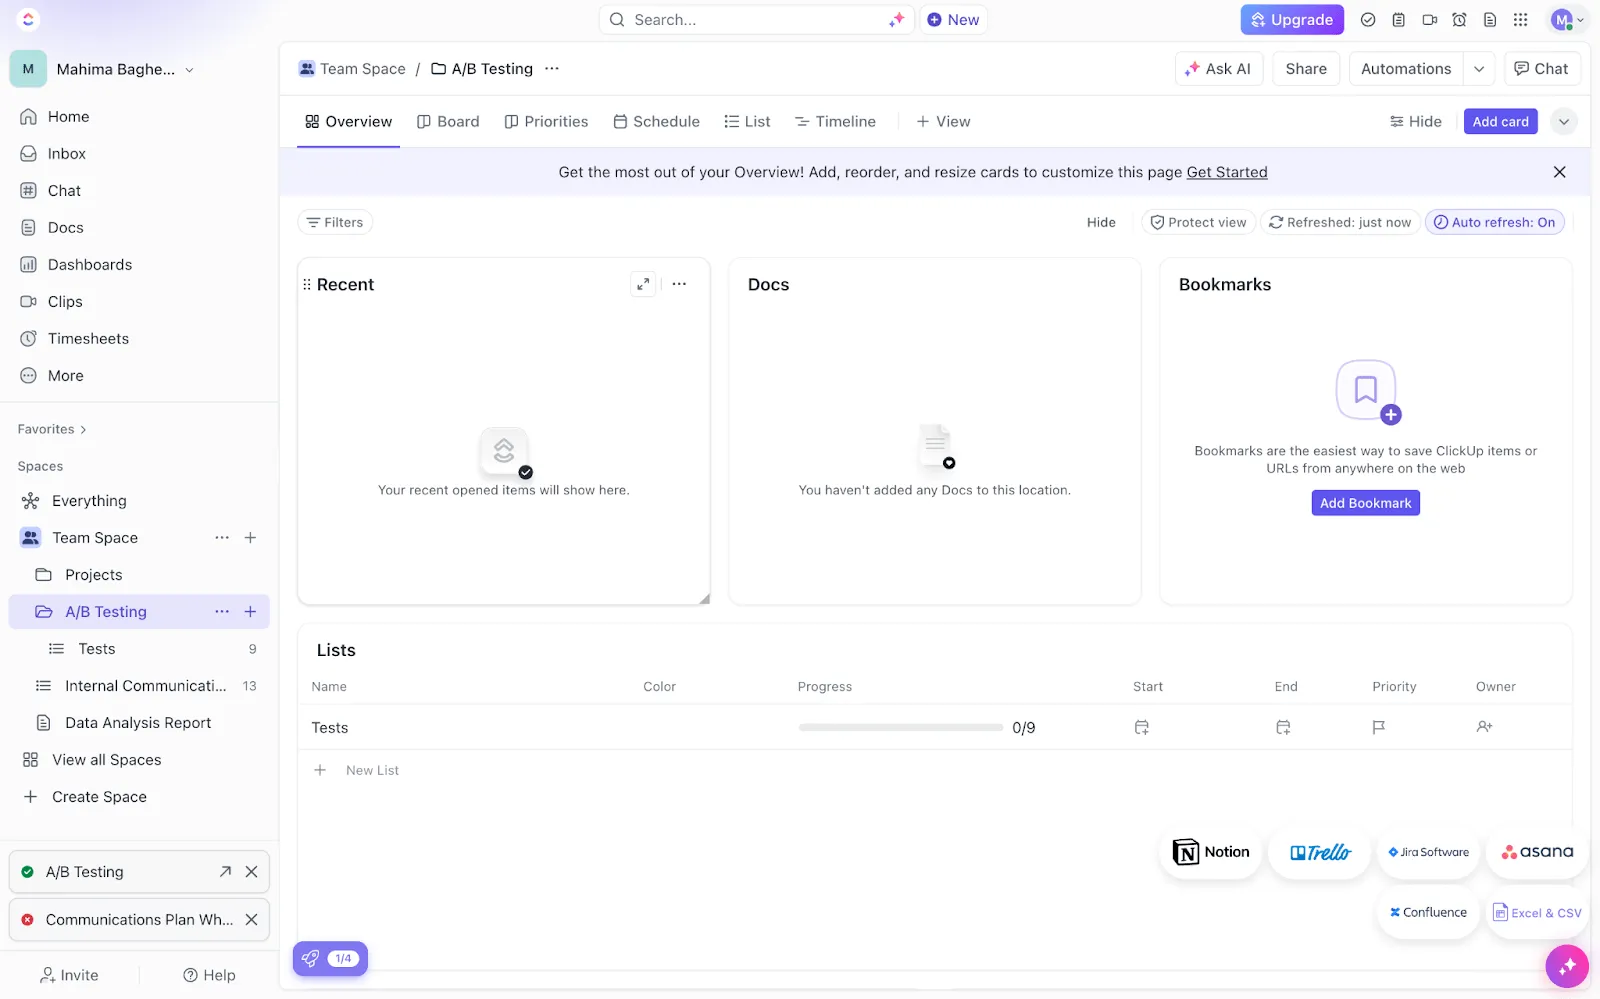Open A/B Testing tray item in new view
This screenshot has width=1600, height=999.
(x=225, y=872)
